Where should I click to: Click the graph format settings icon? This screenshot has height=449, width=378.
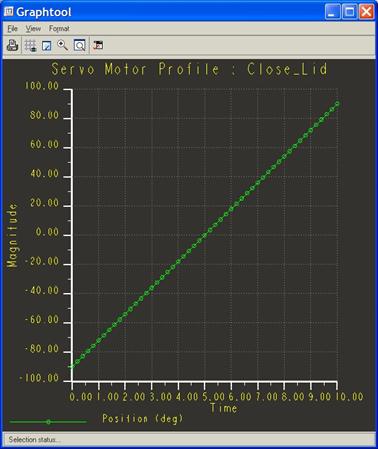pyautogui.click(x=98, y=45)
